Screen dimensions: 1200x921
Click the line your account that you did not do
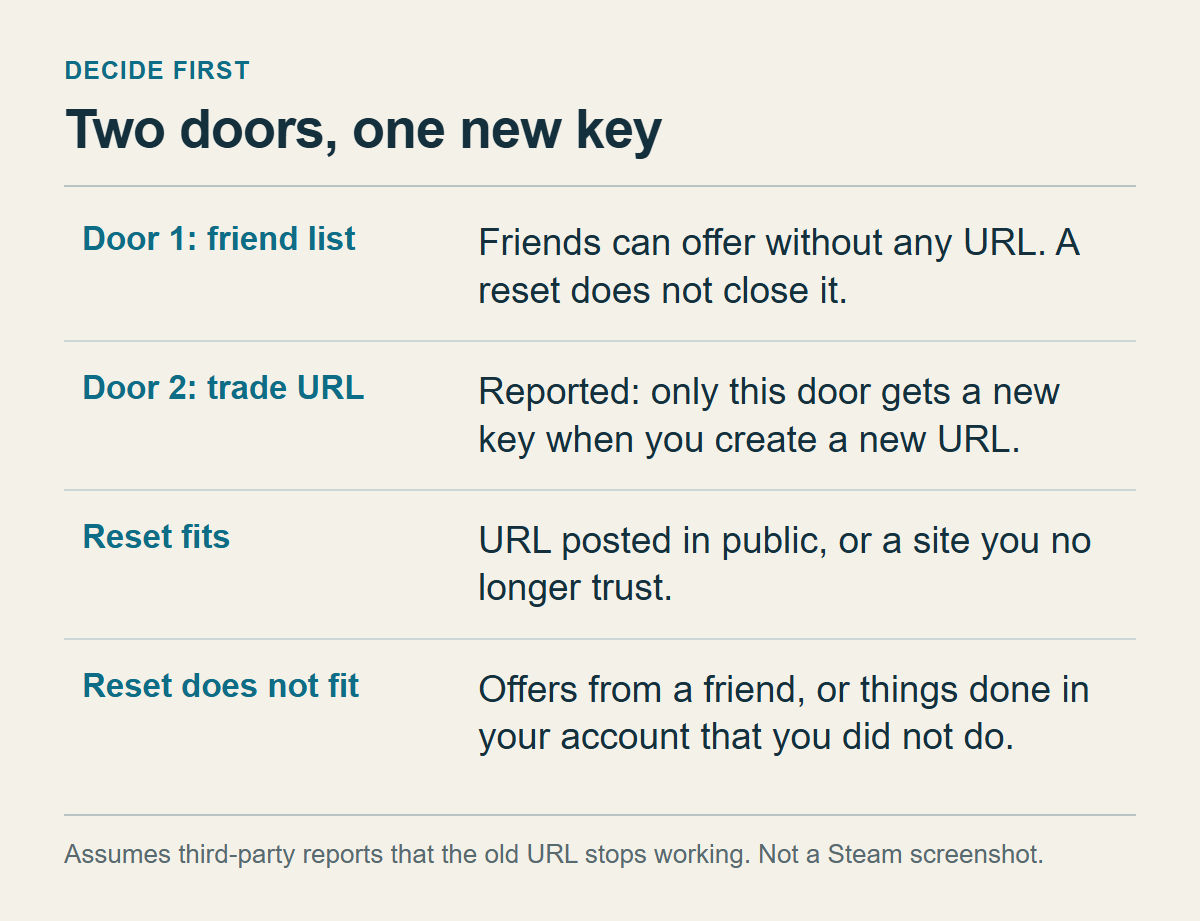[746, 737]
